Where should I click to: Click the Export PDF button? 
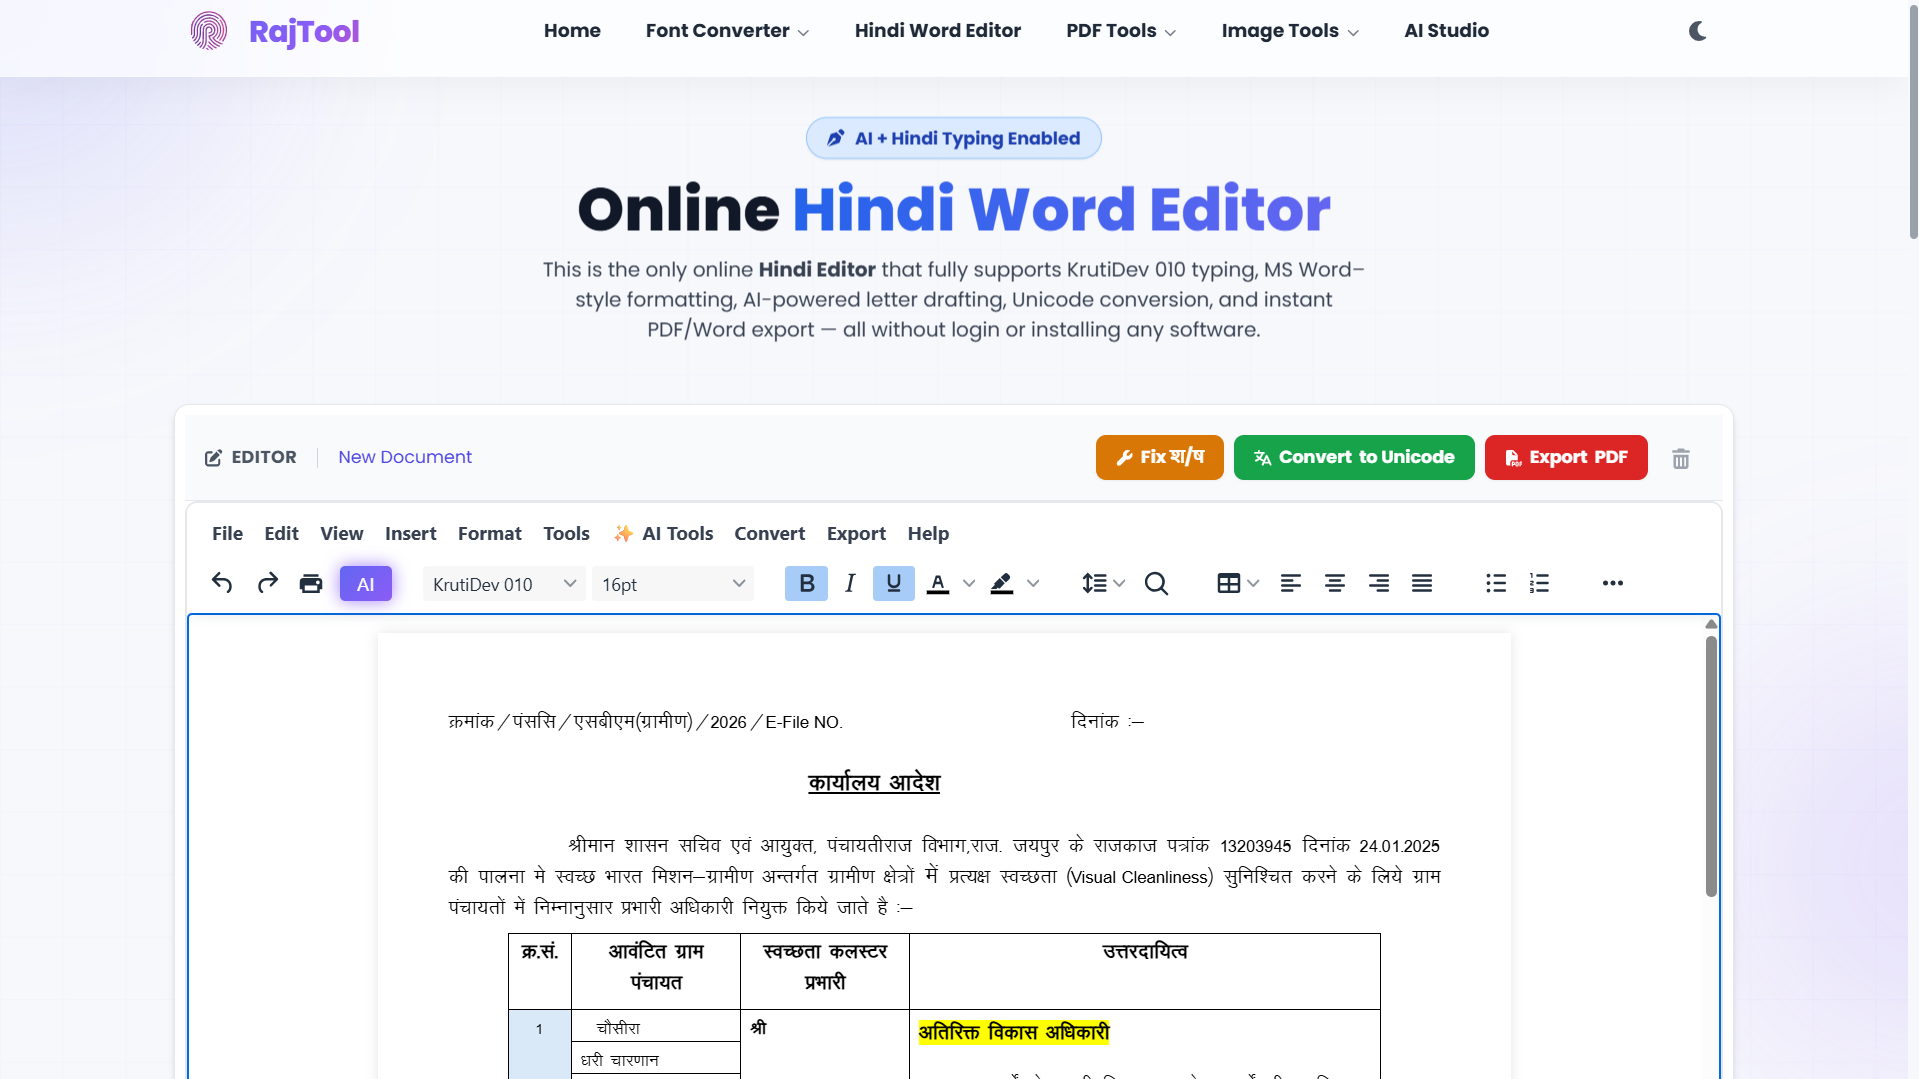coord(1566,458)
